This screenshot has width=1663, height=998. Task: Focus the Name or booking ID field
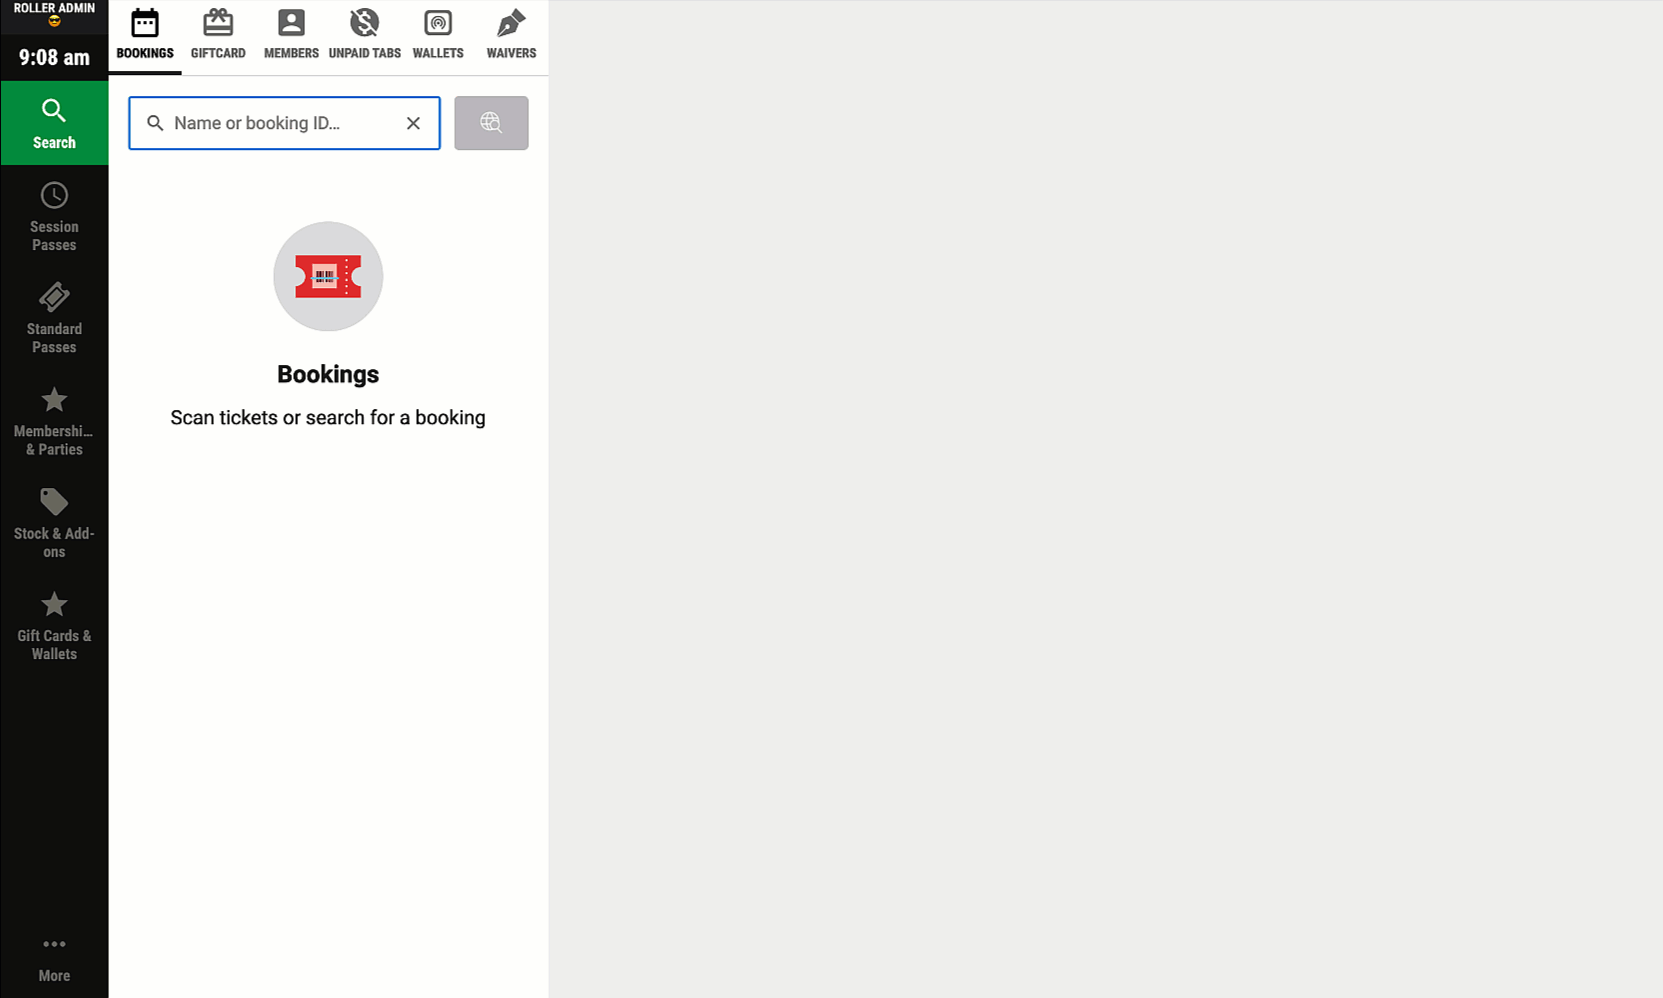[x=284, y=123]
